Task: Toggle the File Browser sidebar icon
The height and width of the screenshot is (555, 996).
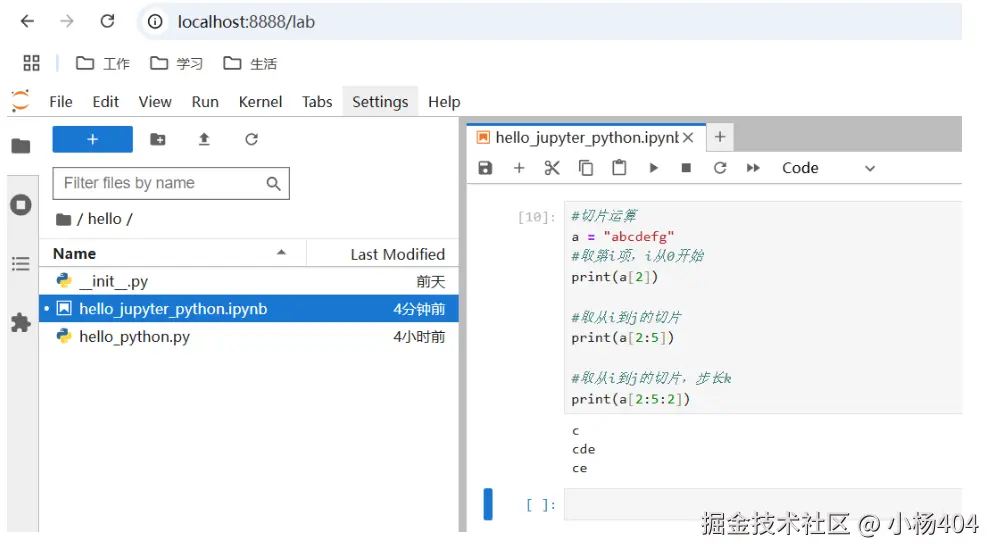Action: coord(21,146)
